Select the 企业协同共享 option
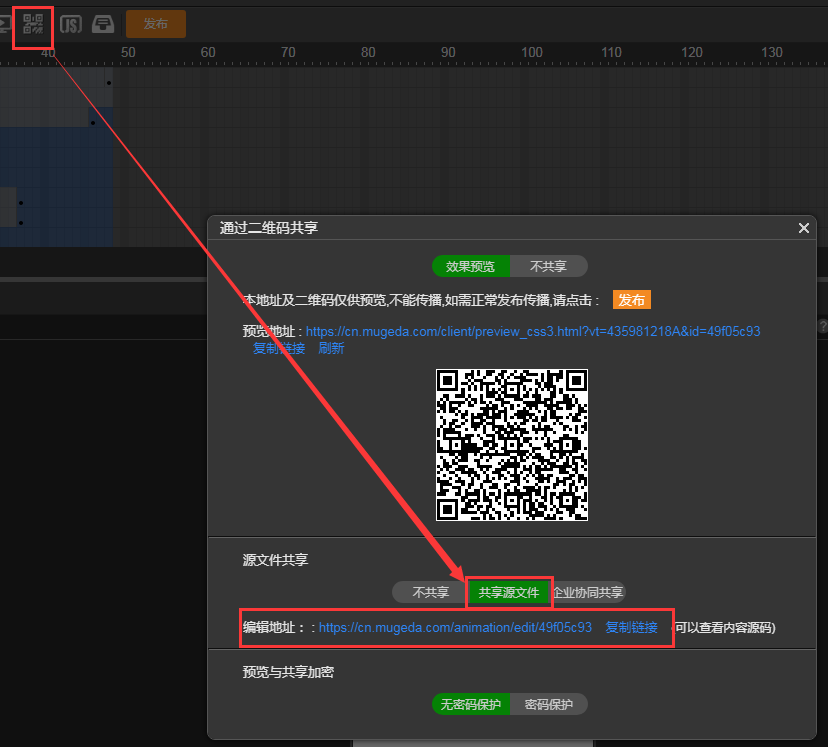828x747 pixels. pos(588,592)
